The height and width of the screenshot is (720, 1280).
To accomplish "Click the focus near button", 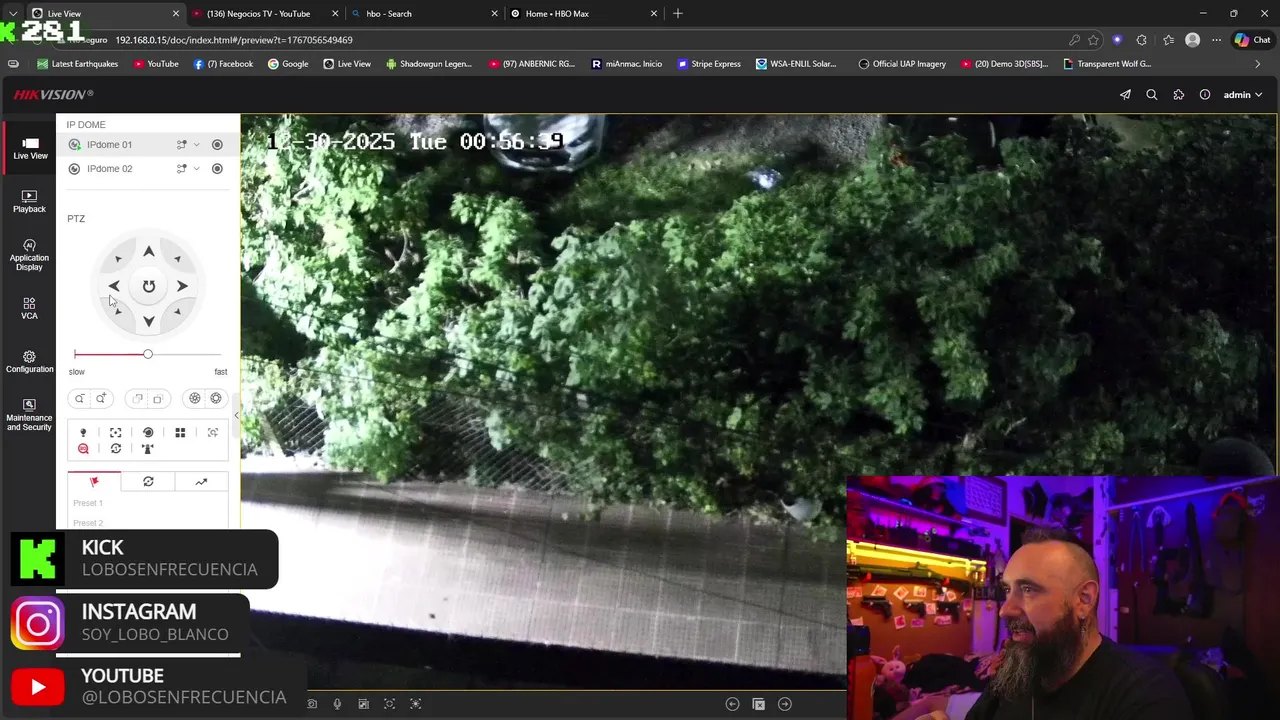I will pos(138,398).
